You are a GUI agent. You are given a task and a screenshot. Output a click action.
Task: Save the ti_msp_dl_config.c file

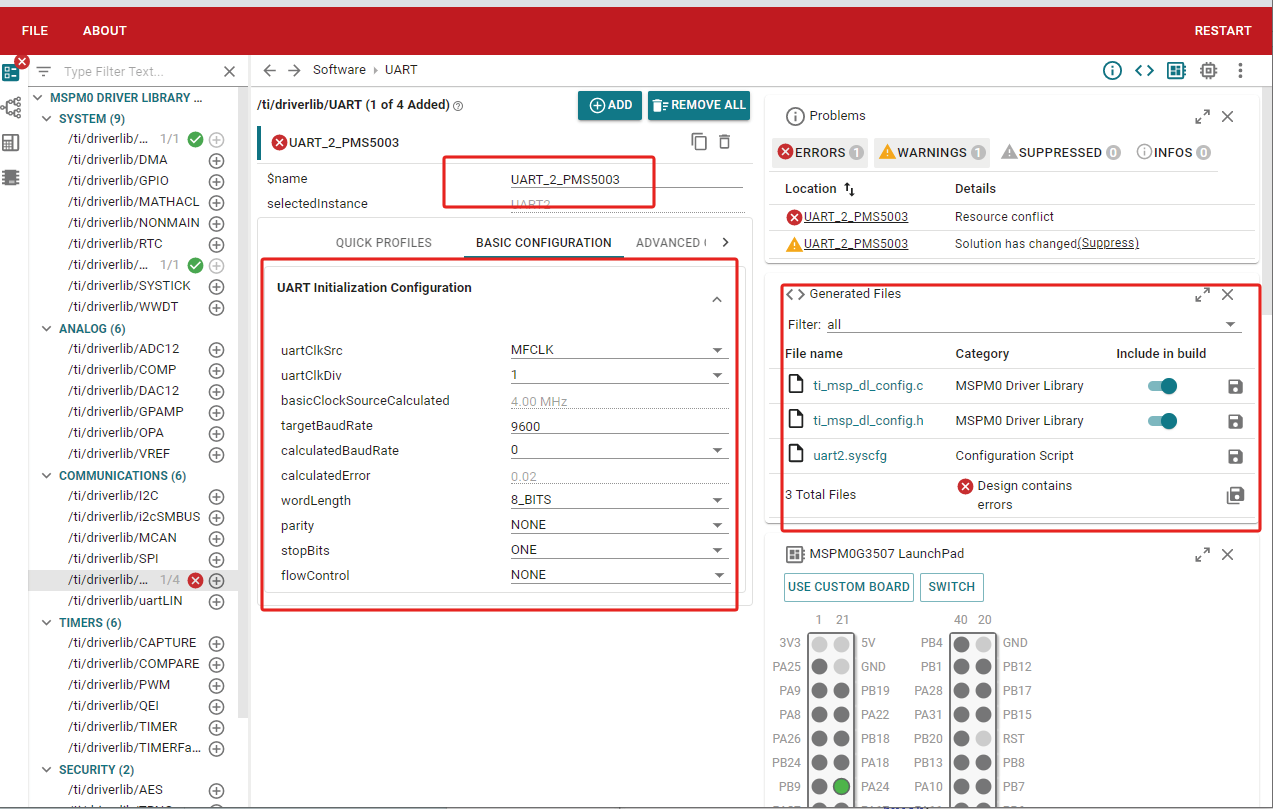1235,386
